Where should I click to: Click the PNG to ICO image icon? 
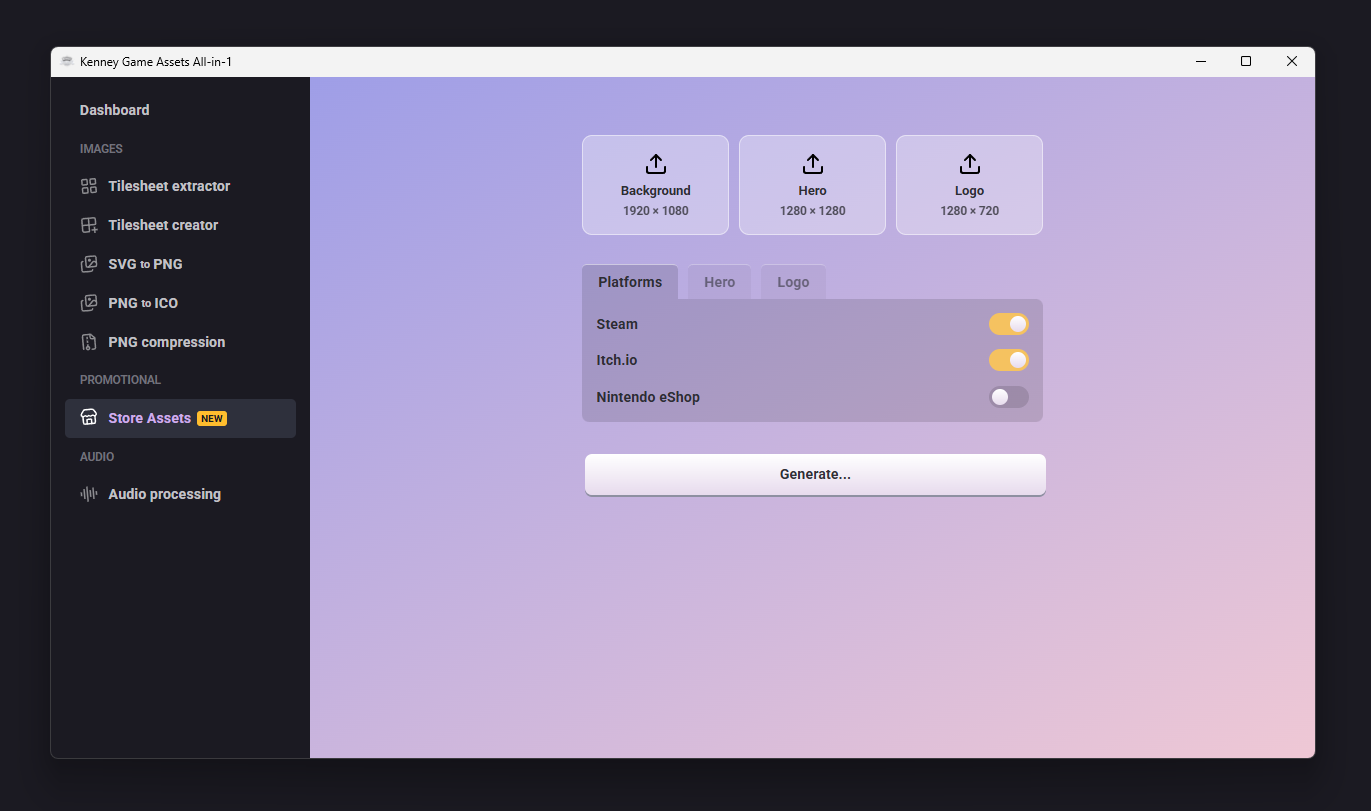pyautogui.click(x=89, y=303)
